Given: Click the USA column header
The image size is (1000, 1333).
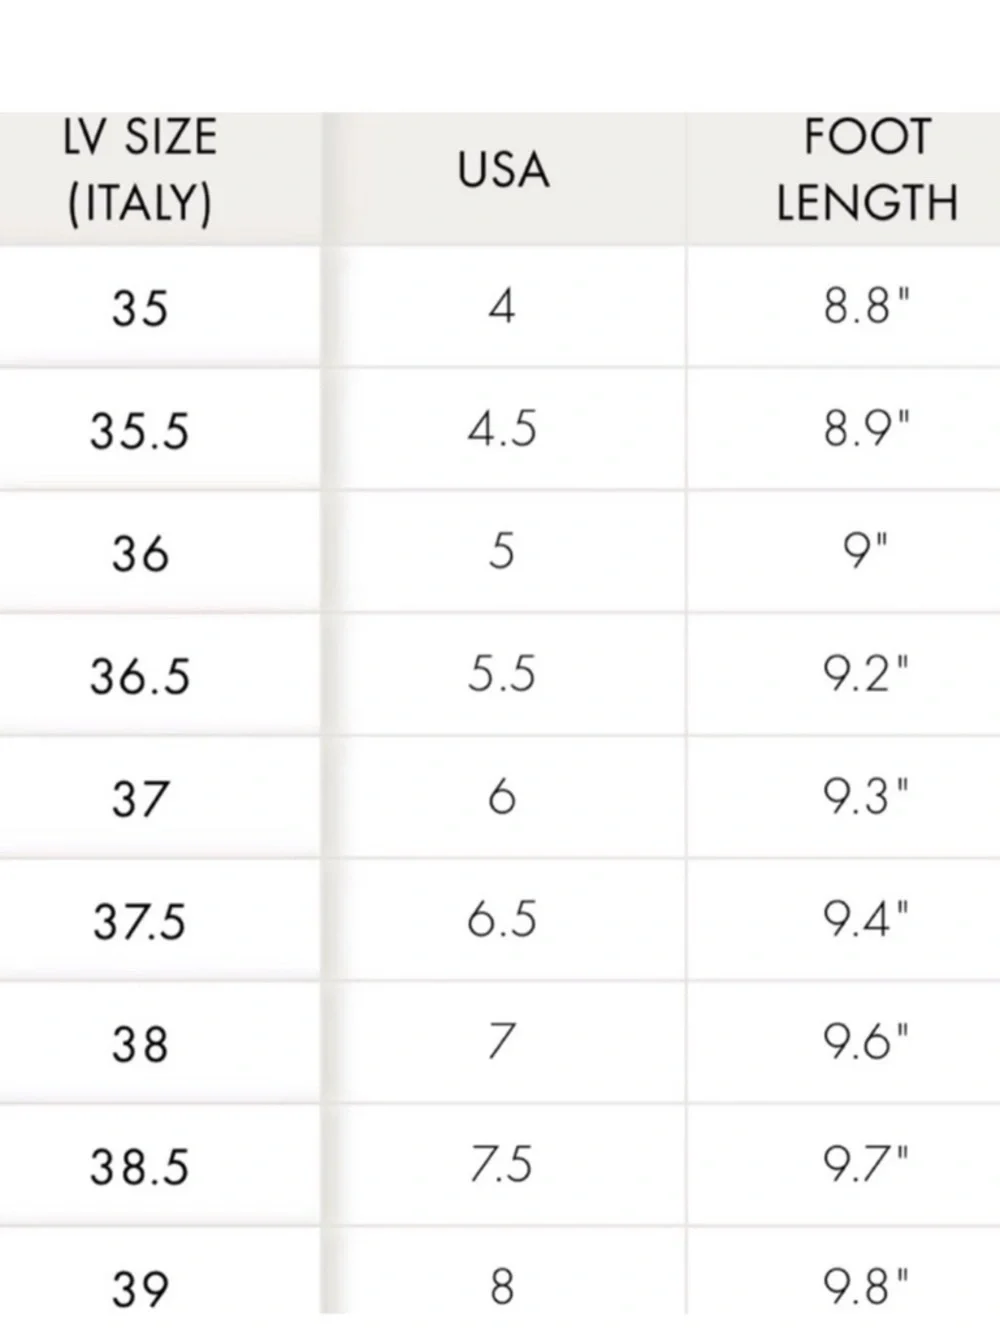Looking at the screenshot, I should point(503,170).
